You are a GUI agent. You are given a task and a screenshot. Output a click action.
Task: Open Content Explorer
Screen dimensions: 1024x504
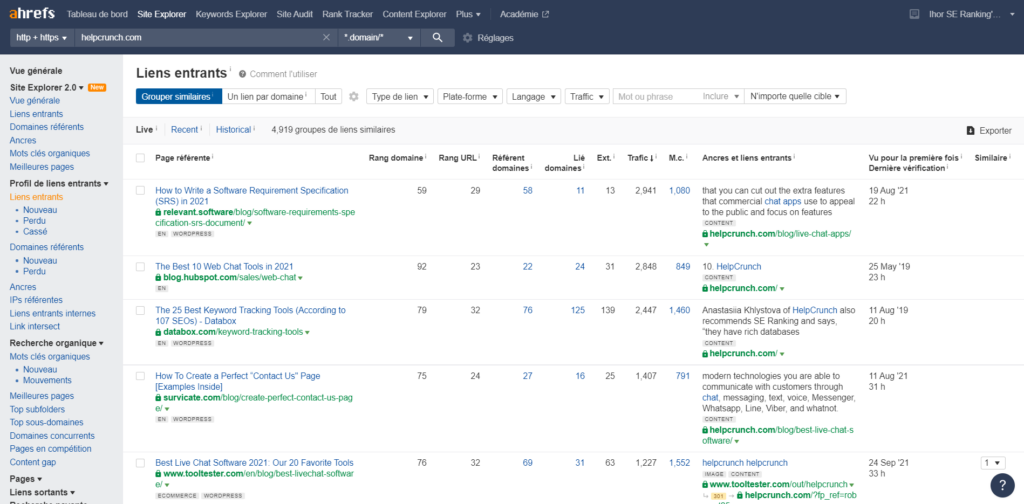point(415,14)
